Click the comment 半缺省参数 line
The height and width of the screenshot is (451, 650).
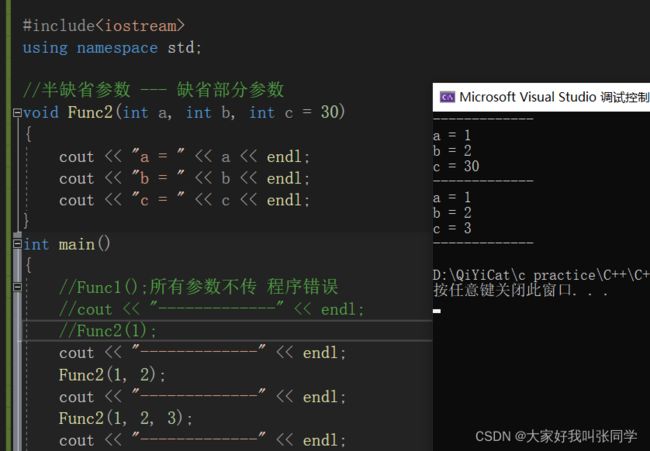click(154, 90)
